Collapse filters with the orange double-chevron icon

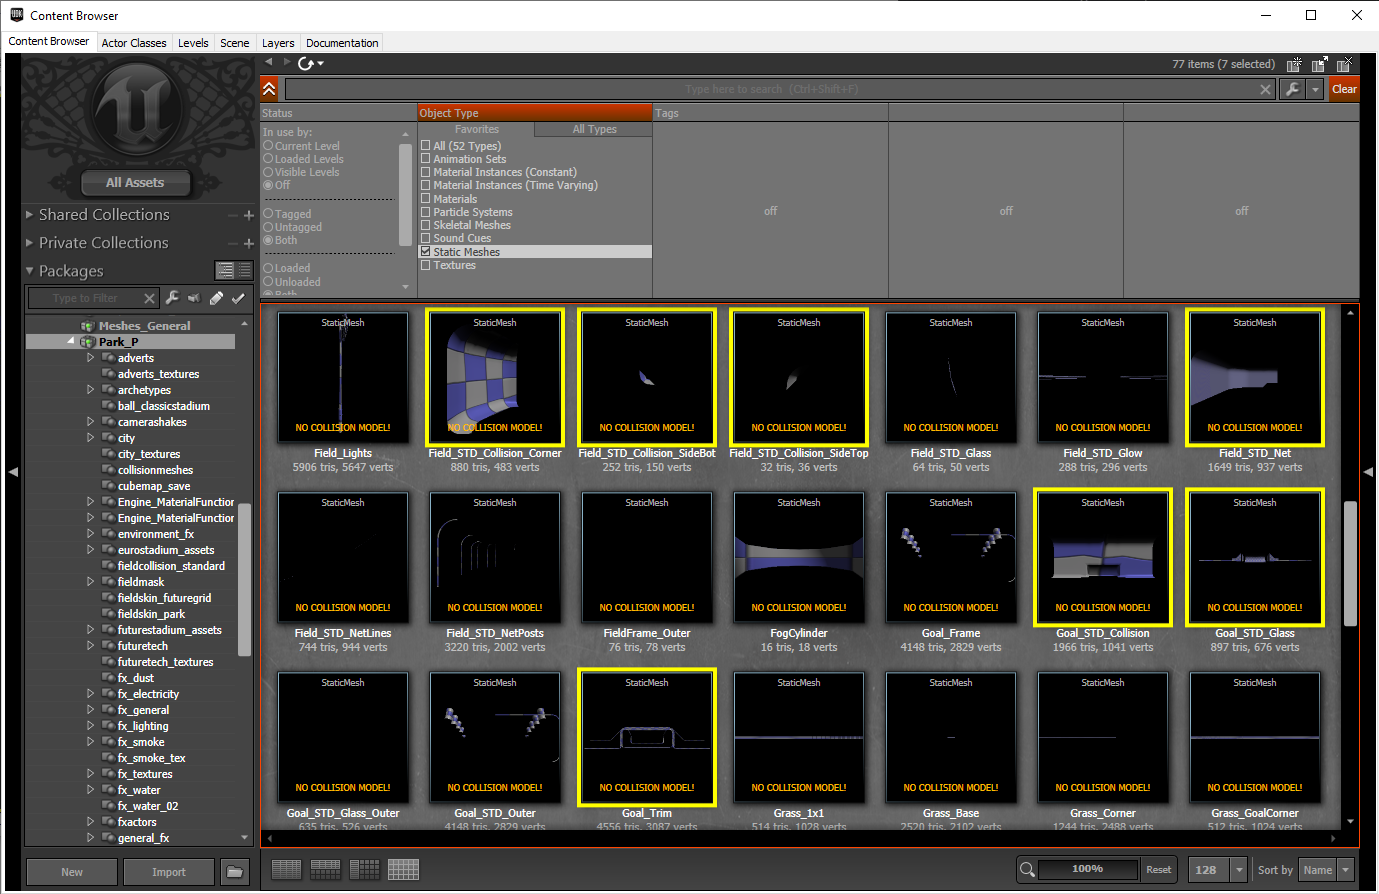pos(268,88)
